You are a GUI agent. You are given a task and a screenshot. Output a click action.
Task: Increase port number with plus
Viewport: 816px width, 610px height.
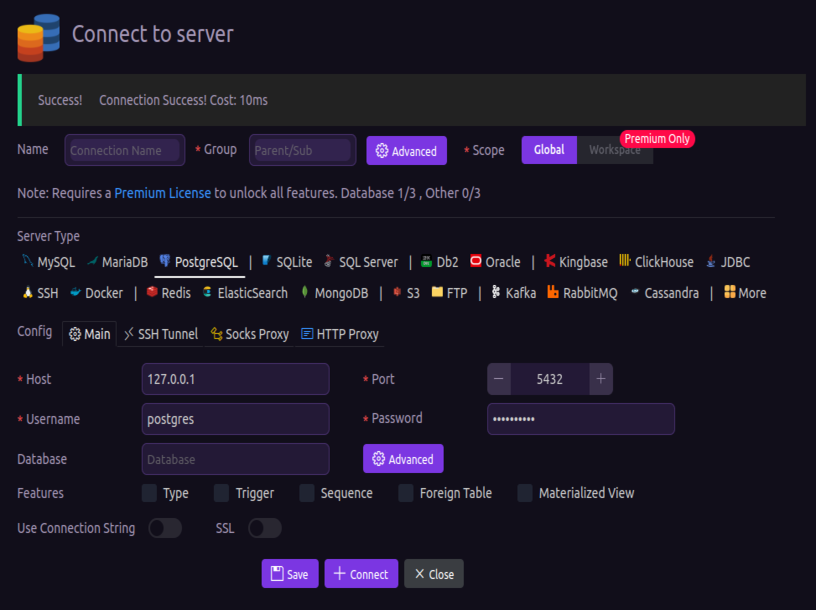click(601, 379)
